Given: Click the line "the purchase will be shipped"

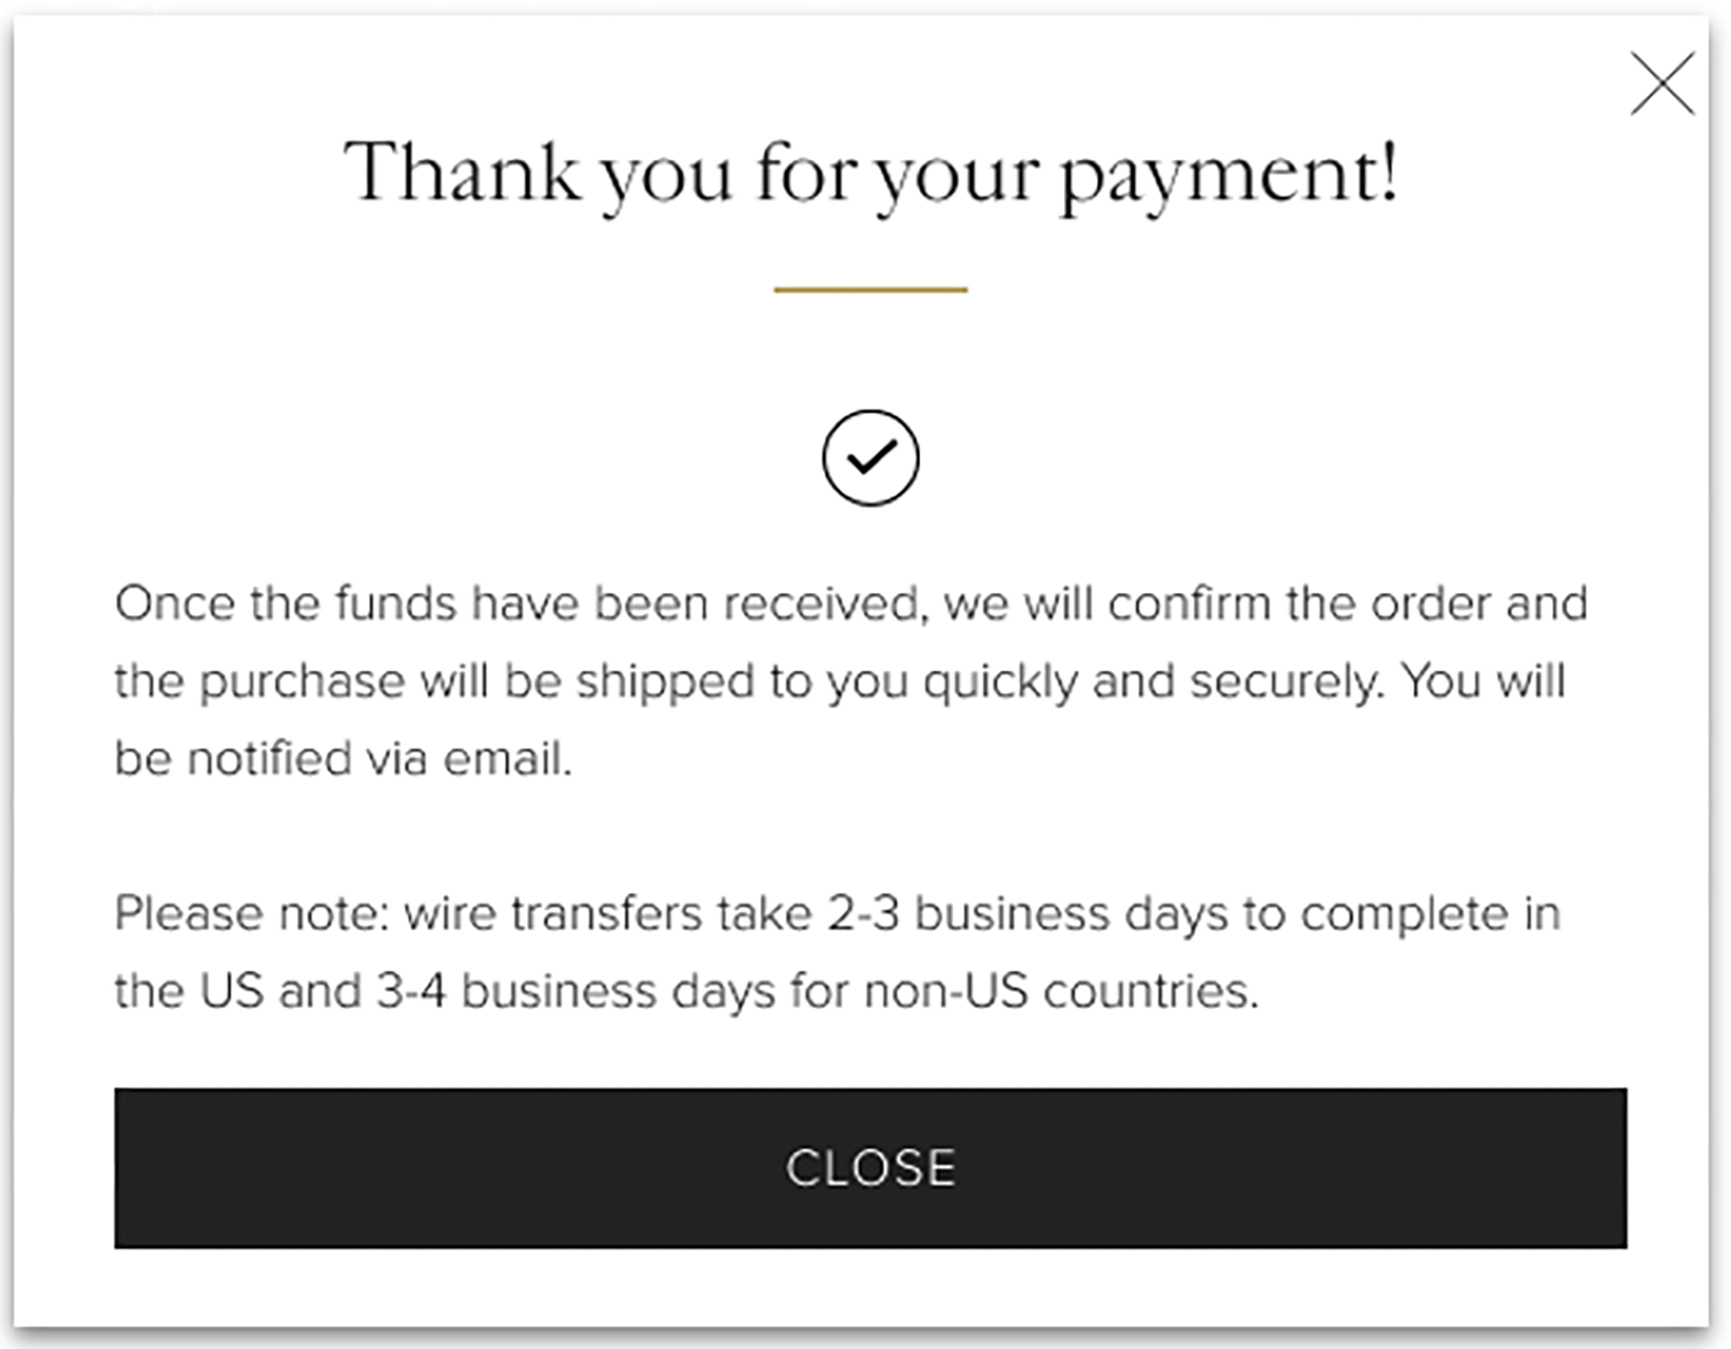Looking at the screenshot, I should tap(840, 682).
